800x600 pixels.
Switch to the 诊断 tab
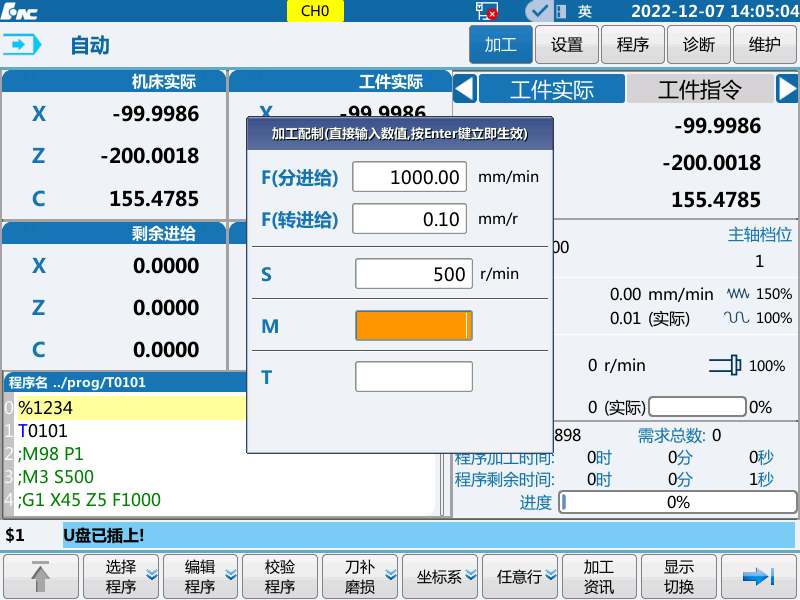pos(698,44)
